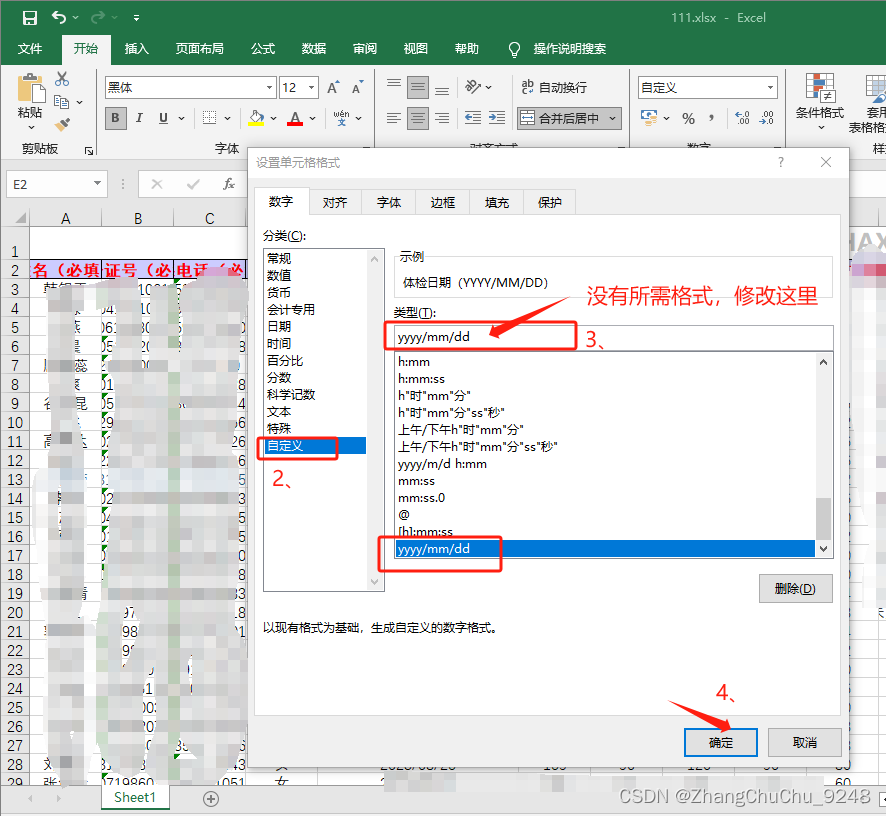Click the insert function fx icon
This screenshot has width=886, height=816.
228,184
